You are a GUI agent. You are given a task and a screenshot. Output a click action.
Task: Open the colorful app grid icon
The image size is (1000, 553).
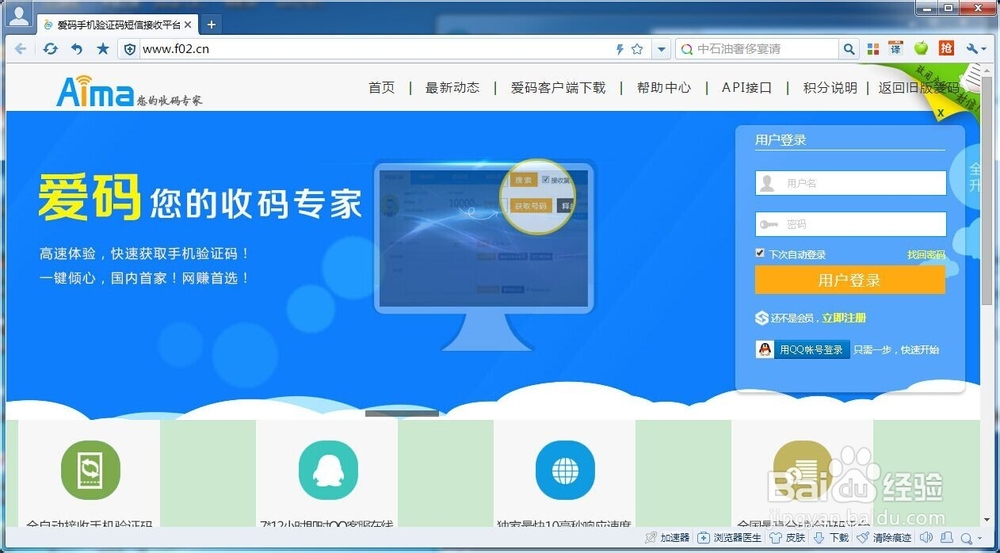[873, 48]
